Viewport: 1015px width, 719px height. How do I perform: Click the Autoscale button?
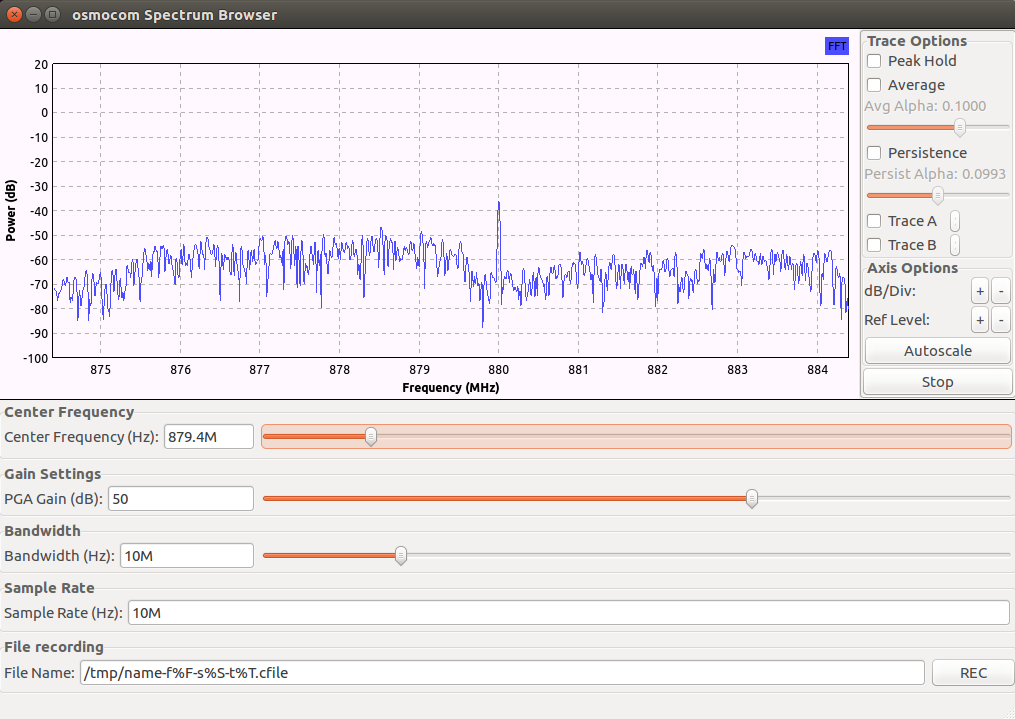point(937,351)
